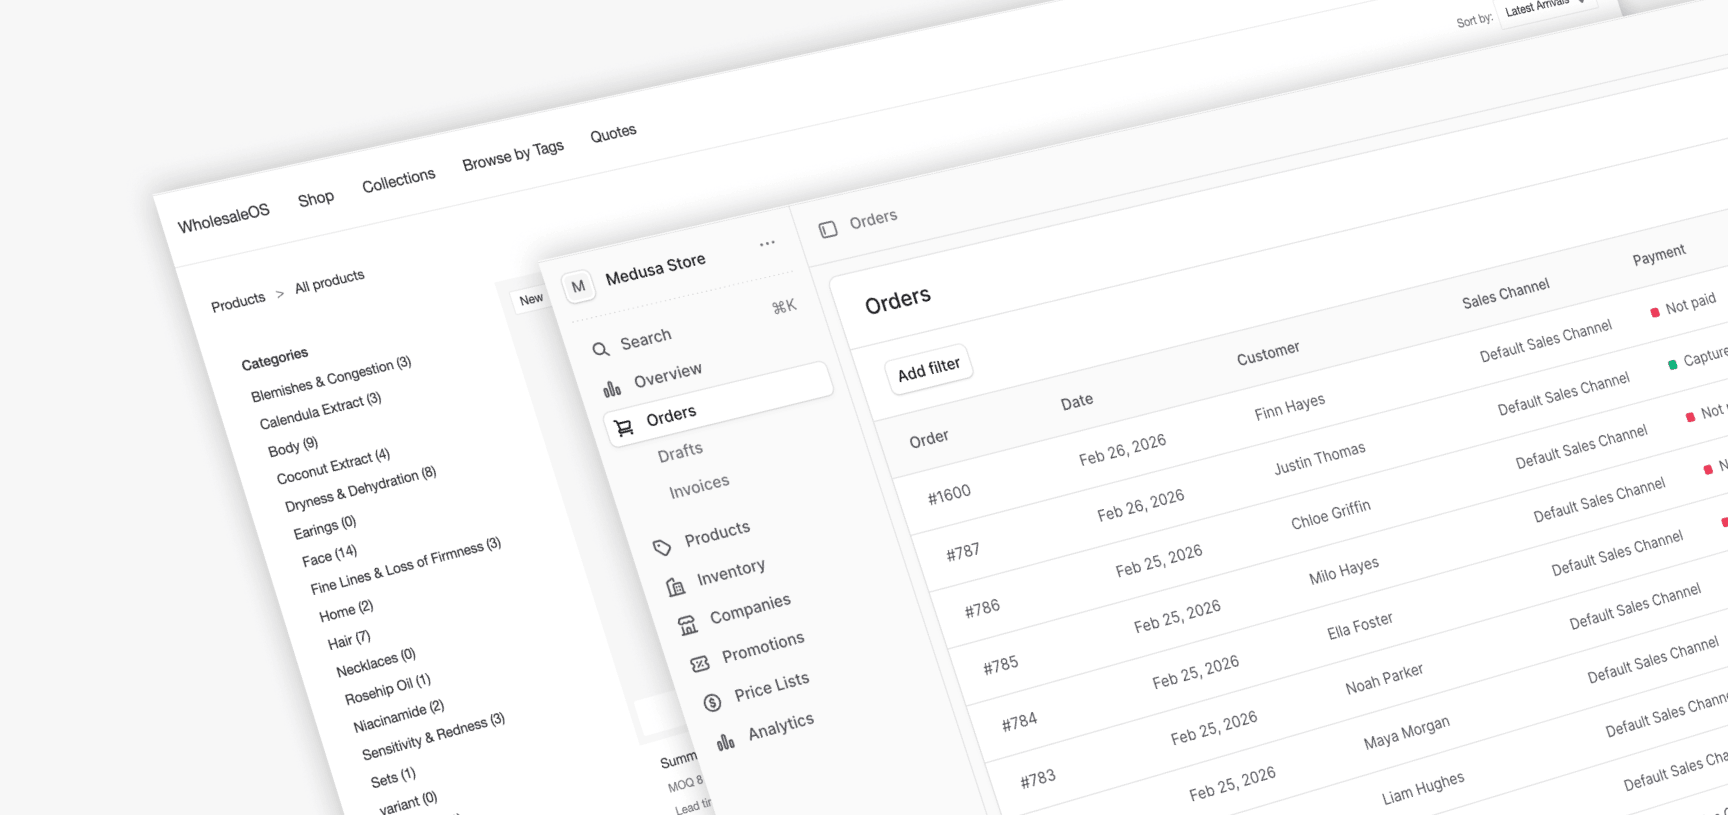
Task: Select Body (9) category
Action: 293,446
